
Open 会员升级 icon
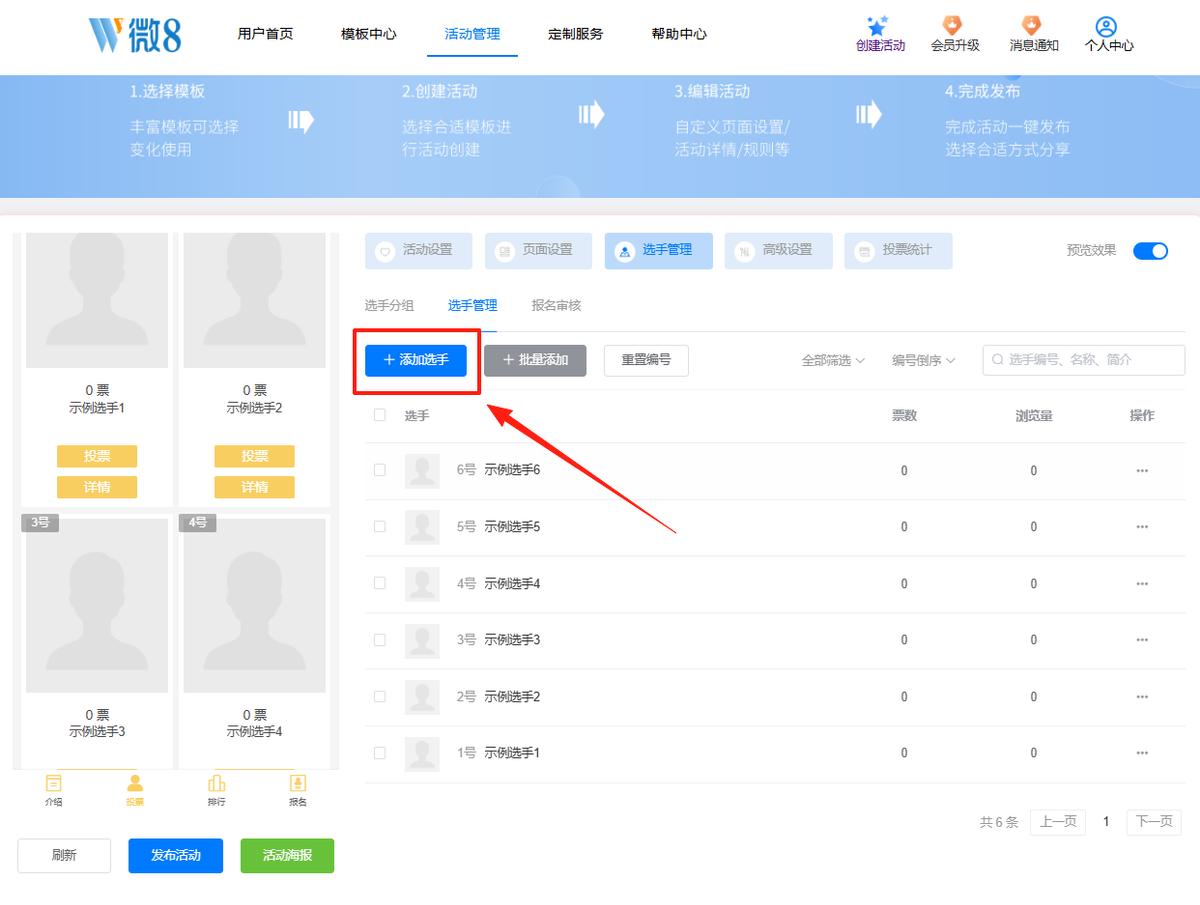(954, 26)
